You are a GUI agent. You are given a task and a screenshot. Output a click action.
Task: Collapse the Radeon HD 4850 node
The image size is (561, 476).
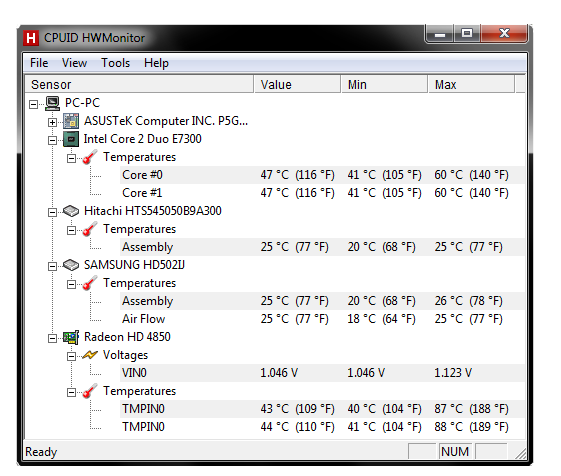52,338
